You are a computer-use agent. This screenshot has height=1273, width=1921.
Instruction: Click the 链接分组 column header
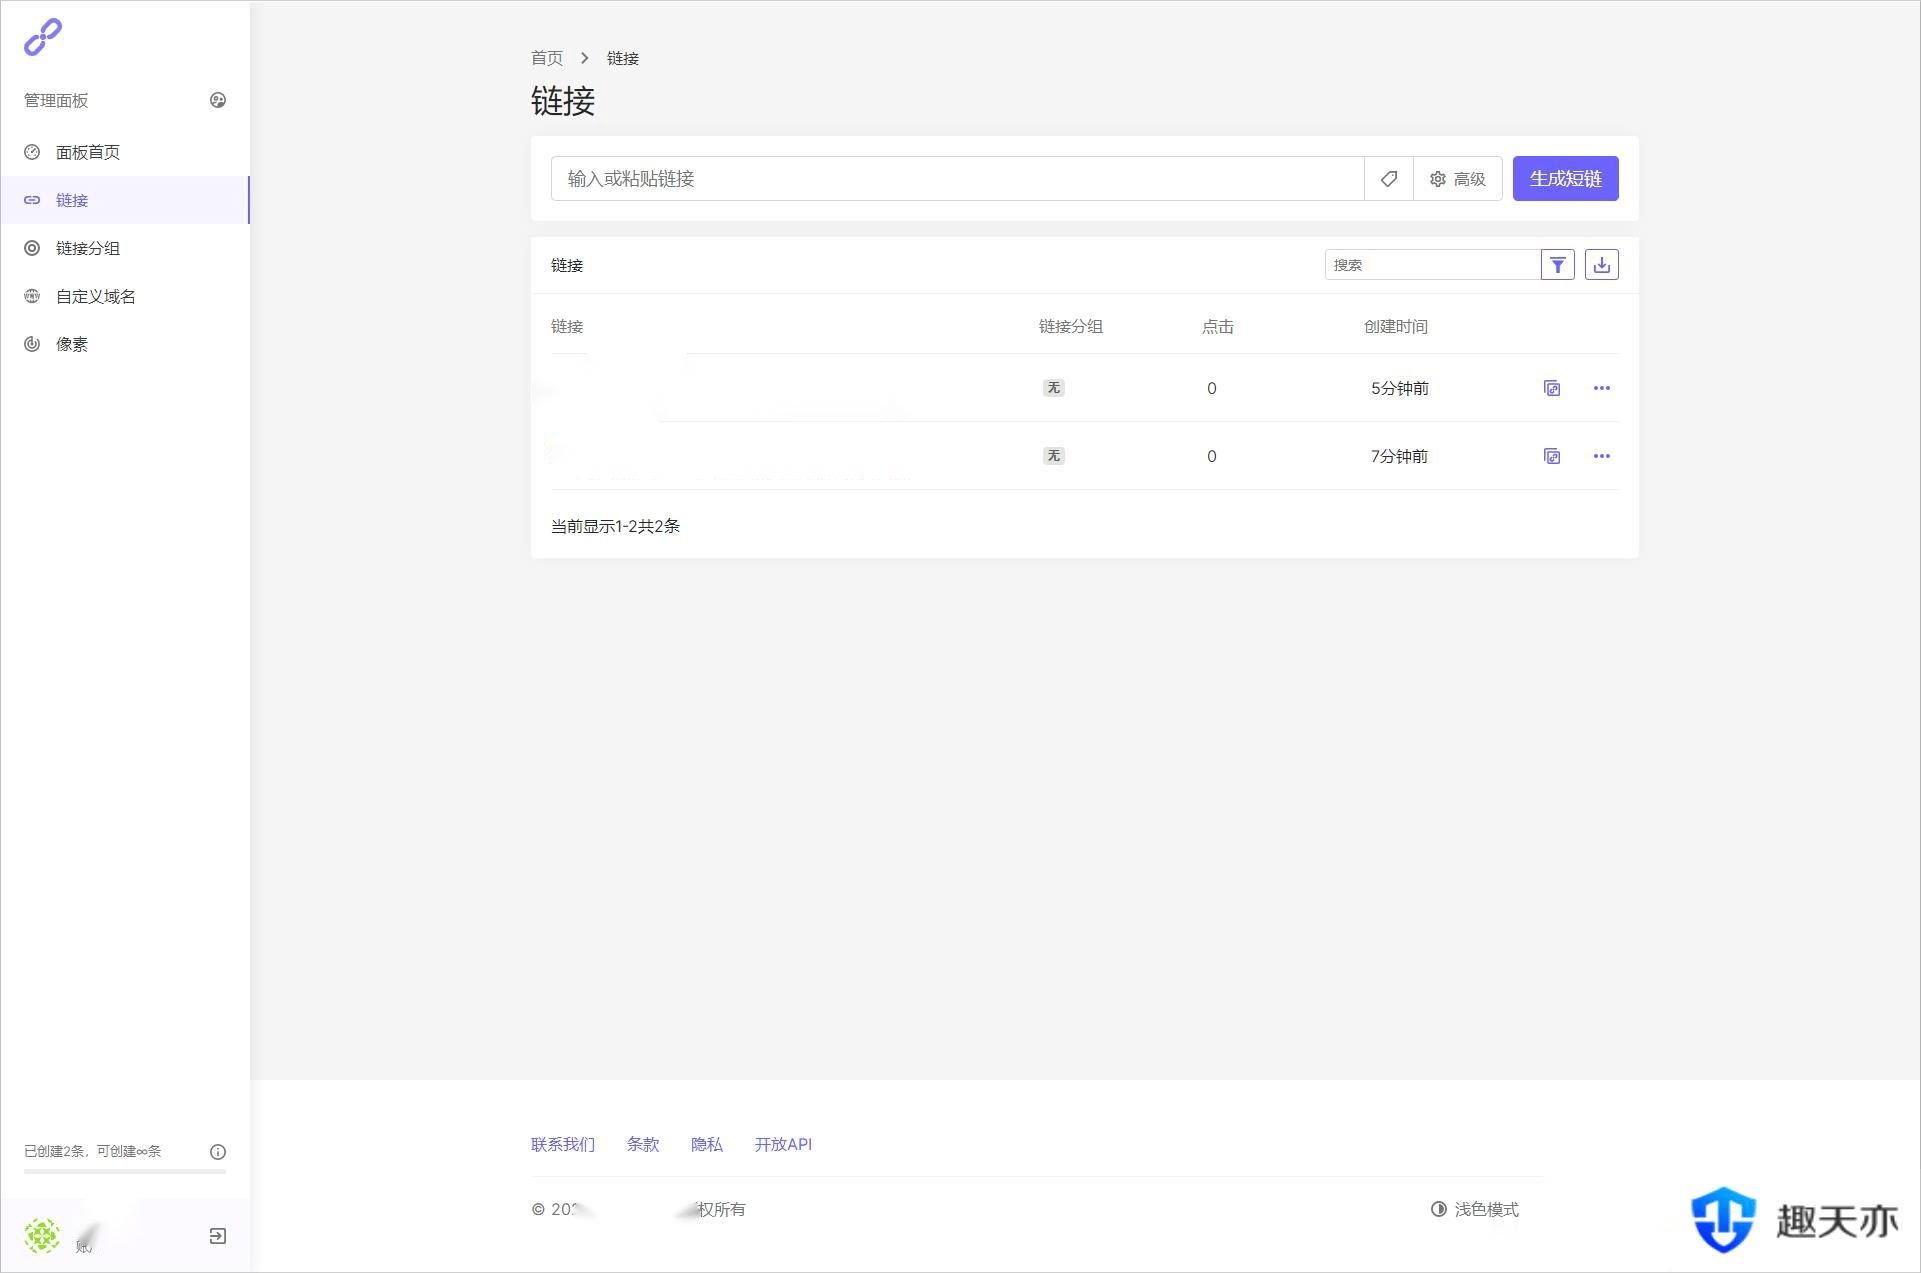pyautogui.click(x=1070, y=327)
